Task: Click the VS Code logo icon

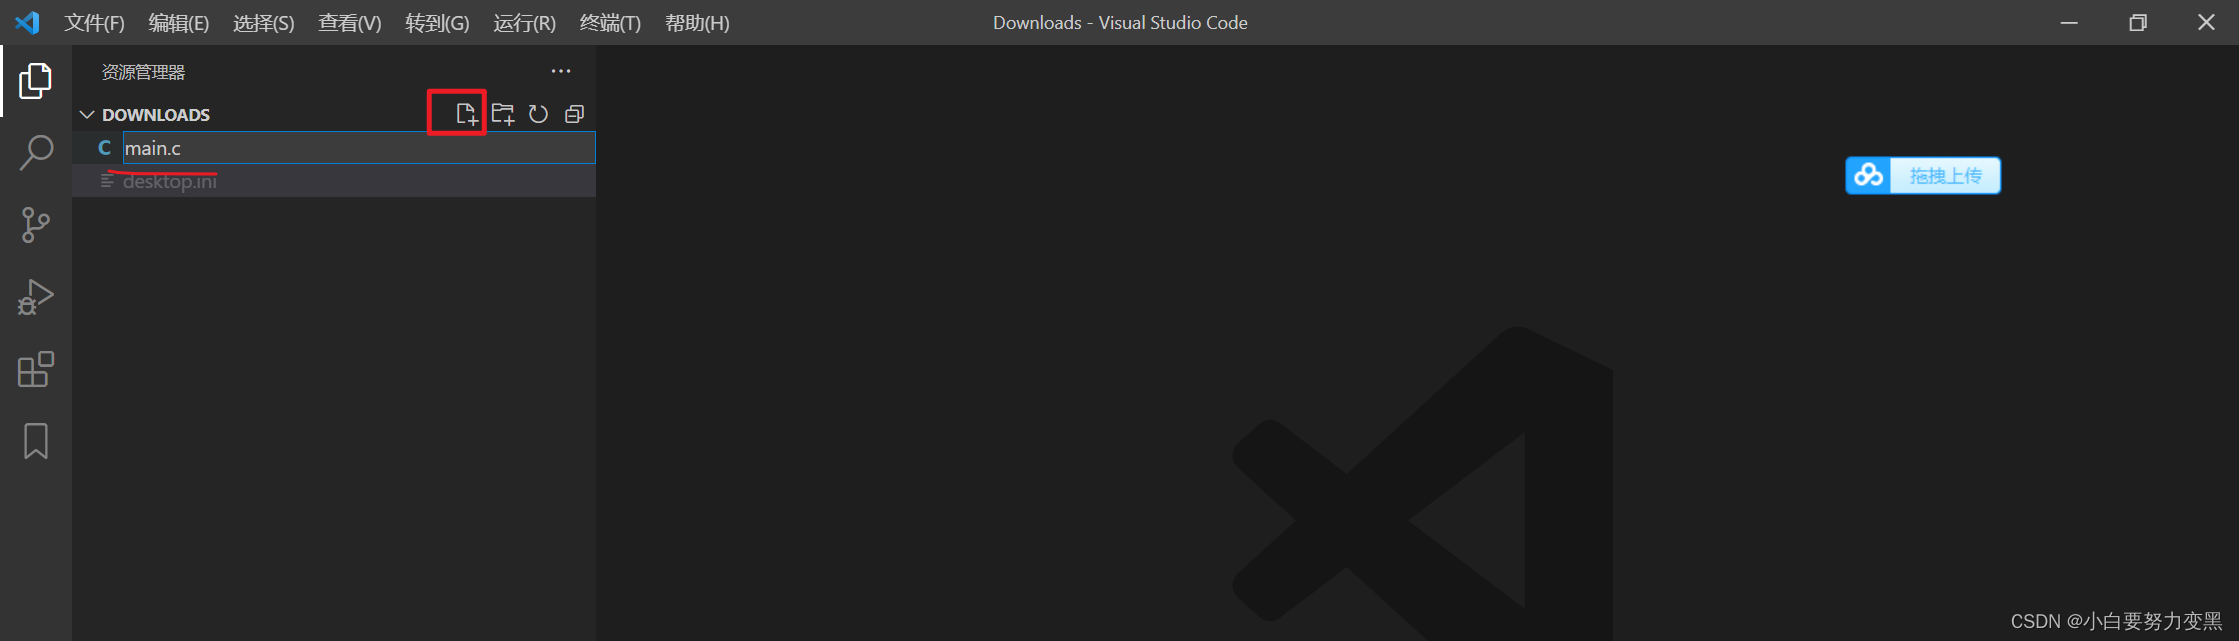Action: point(28,22)
